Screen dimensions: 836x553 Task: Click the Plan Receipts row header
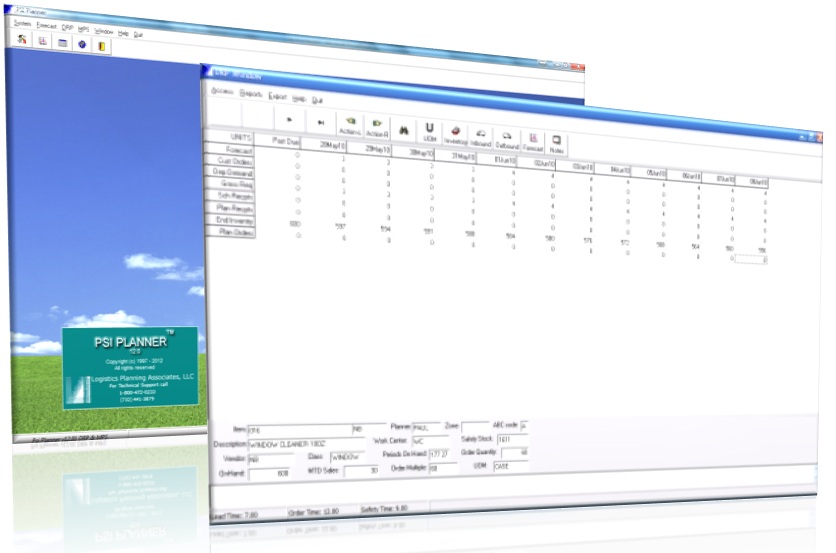coord(230,207)
